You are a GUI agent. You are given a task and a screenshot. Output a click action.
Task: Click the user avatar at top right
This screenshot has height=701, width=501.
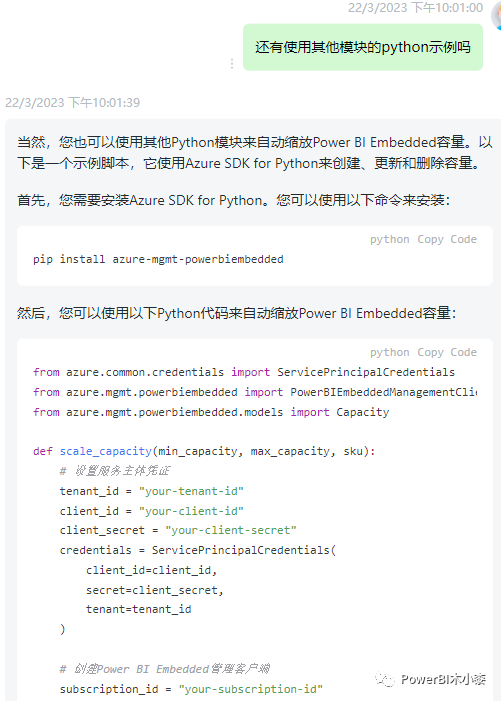point(496,16)
